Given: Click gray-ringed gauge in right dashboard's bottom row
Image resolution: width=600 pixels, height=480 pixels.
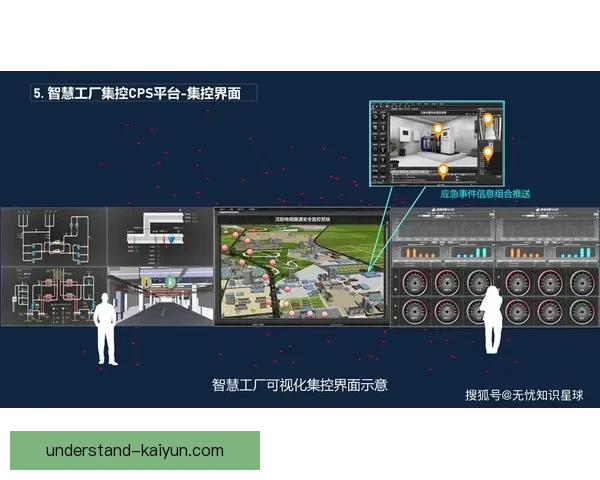Looking at the screenshot, I should point(582,311).
